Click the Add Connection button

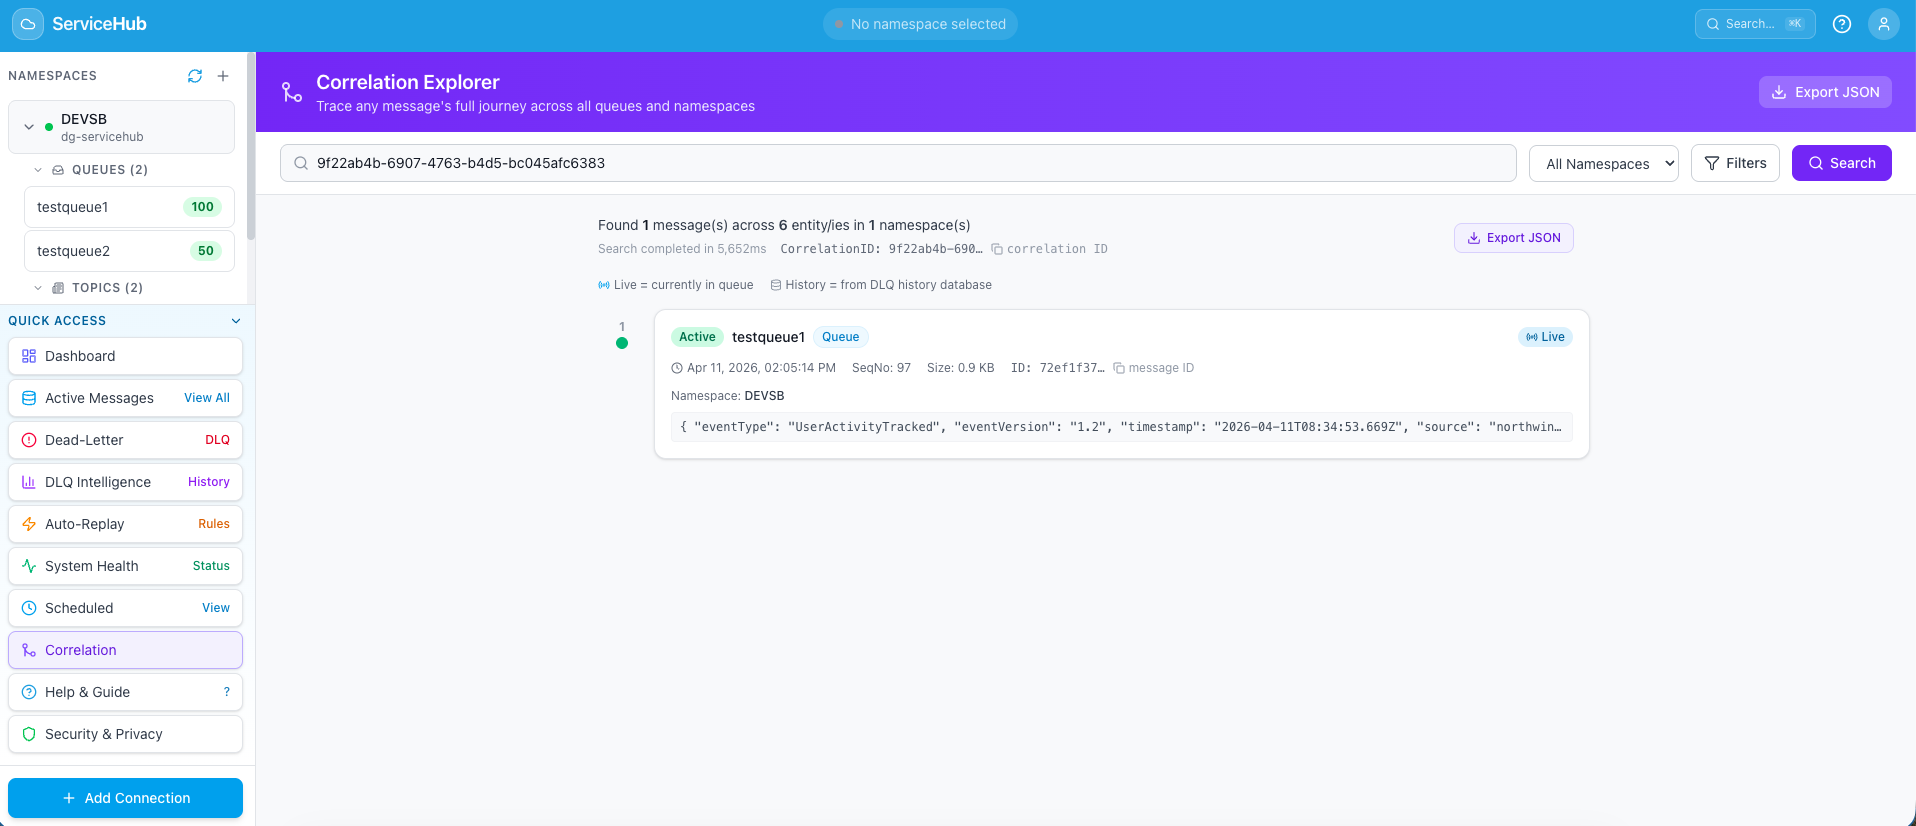[x=125, y=798]
